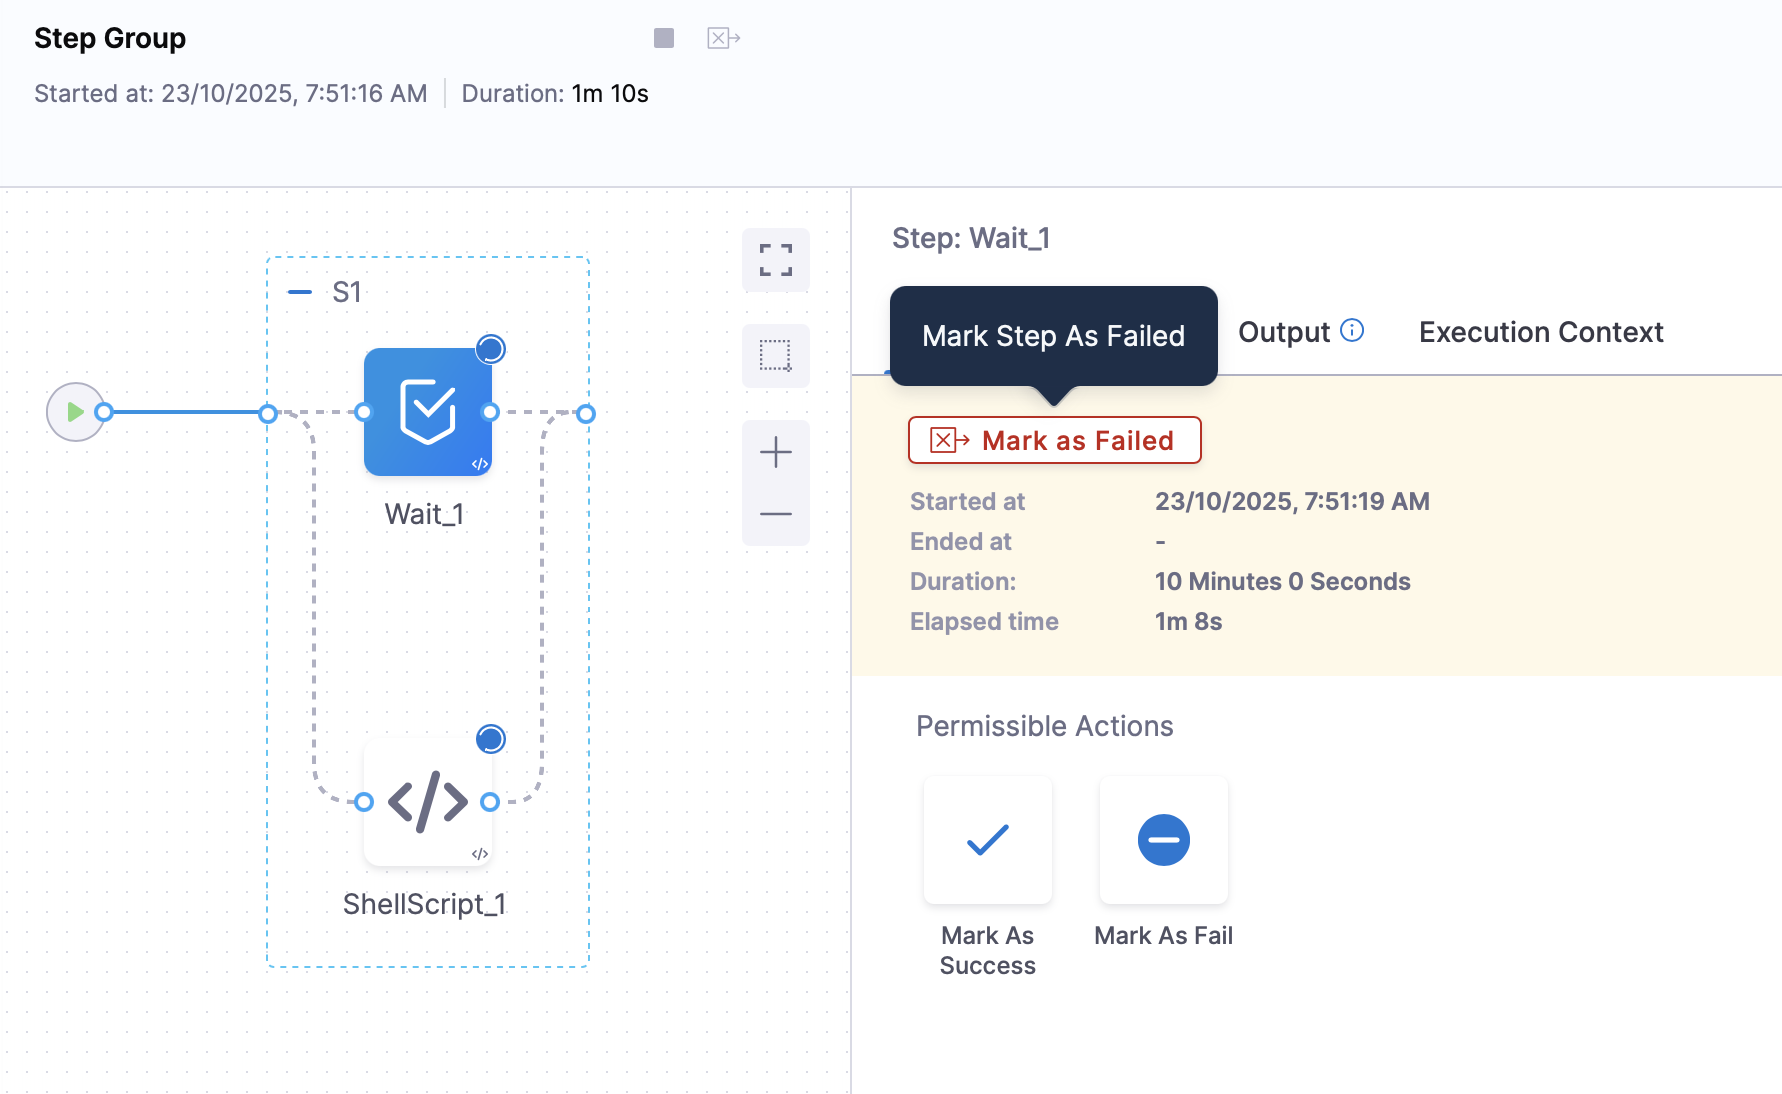Select the Wait_1 step node
Screen dimensions: 1782x1094
click(x=427, y=412)
